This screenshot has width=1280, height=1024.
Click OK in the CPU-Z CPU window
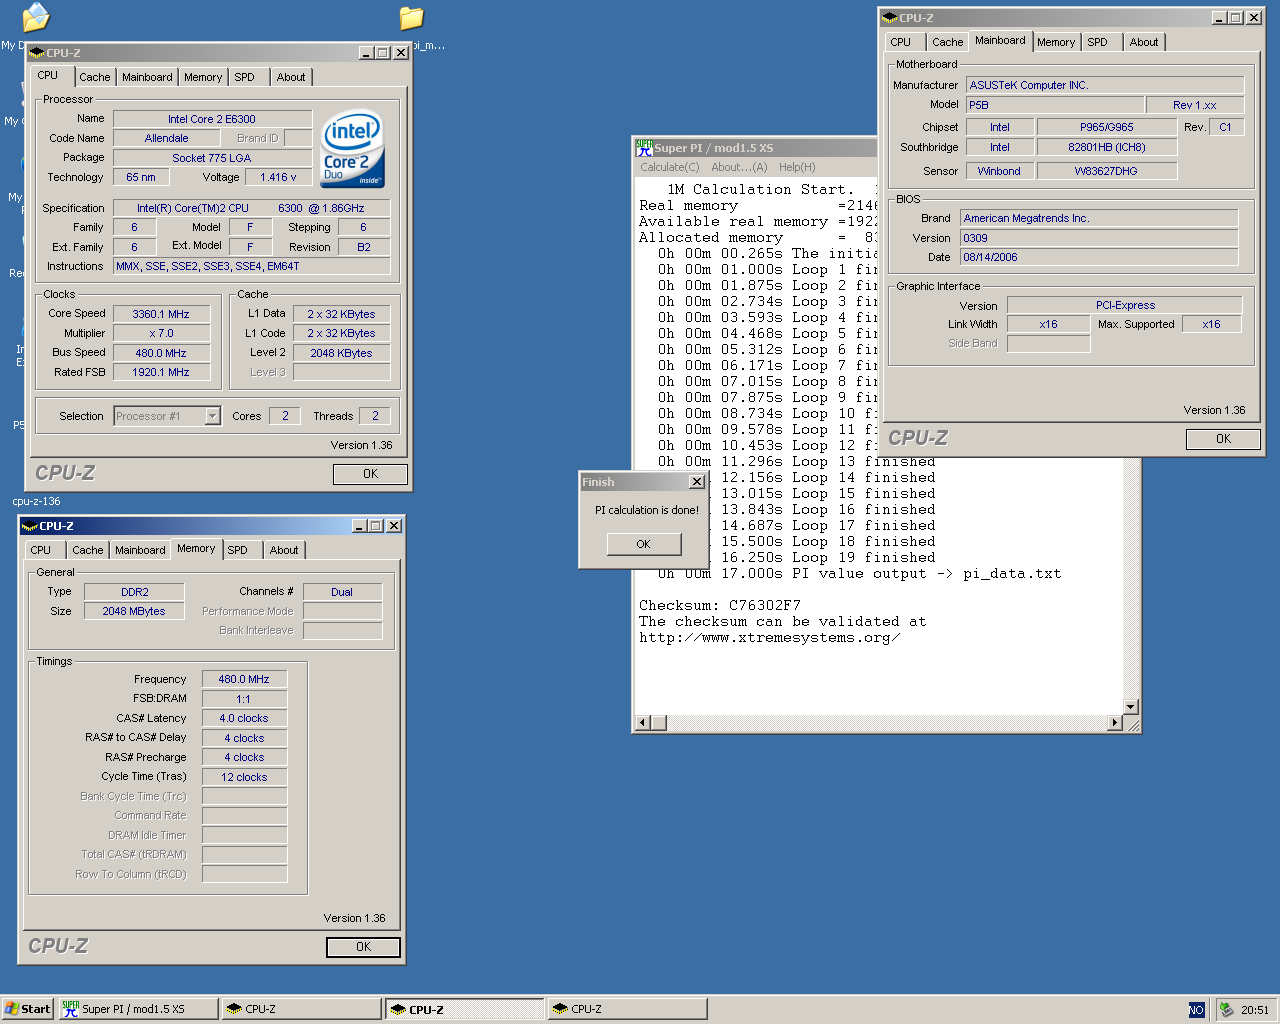pyautogui.click(x=370, y=474)
